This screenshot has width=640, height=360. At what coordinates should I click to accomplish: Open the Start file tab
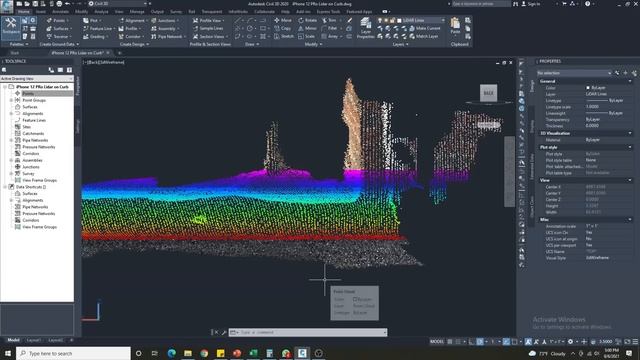[x=15, y=53]
